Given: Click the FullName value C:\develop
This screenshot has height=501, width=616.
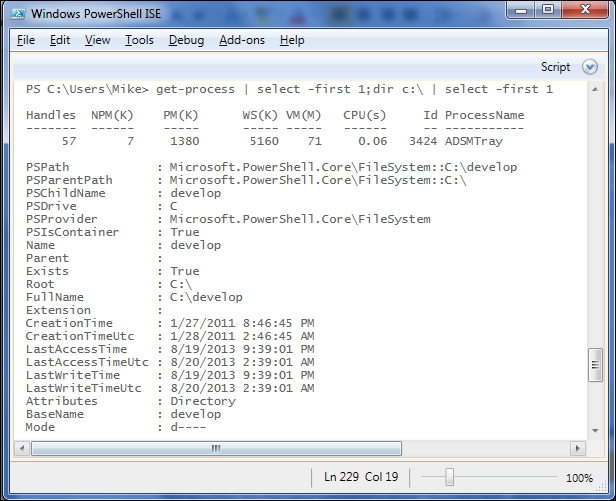Looking at the screenshot, I should (x=206, y=297).
